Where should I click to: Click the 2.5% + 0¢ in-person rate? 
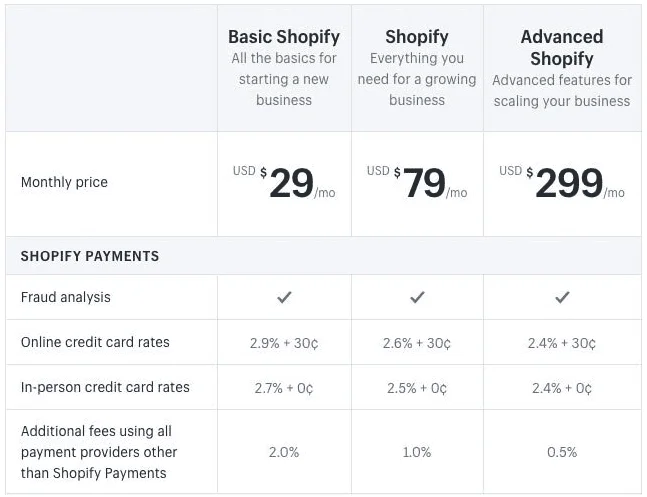pos(417,388)
